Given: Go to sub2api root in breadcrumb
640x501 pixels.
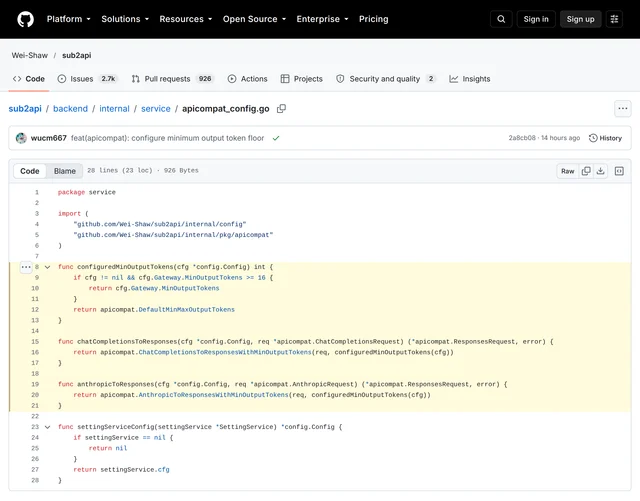Looking at the screenshot, I should 25,109.
